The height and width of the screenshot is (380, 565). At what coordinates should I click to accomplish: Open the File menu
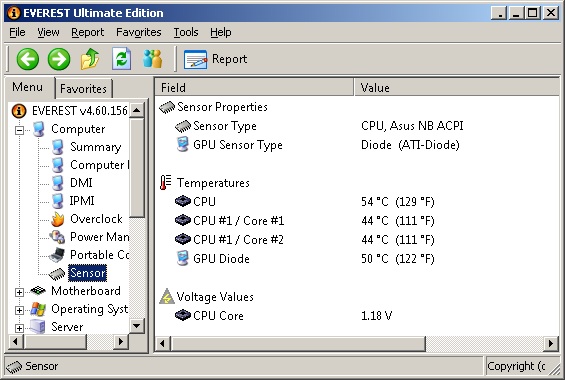tap(17, 32)
